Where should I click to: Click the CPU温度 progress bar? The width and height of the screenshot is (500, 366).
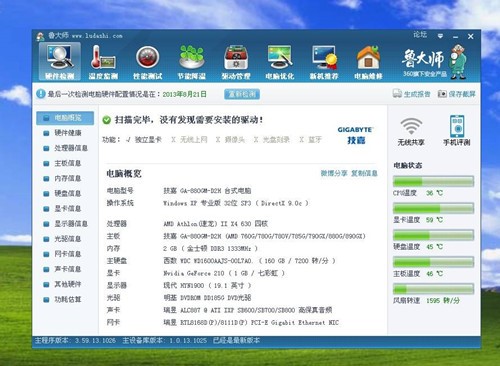[433, 182]
